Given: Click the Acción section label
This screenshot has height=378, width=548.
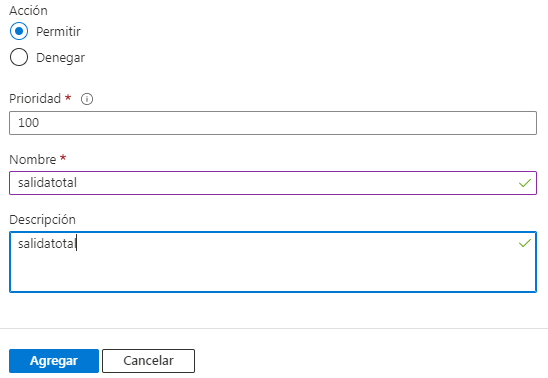Looking at the screenshot, I should point(28,11).
